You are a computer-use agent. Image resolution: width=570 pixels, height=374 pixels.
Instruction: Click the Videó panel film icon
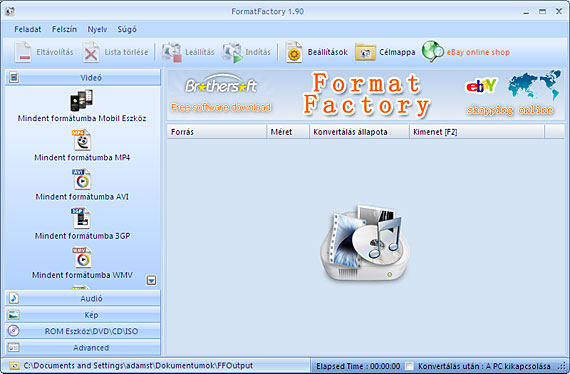pos(14,77)
